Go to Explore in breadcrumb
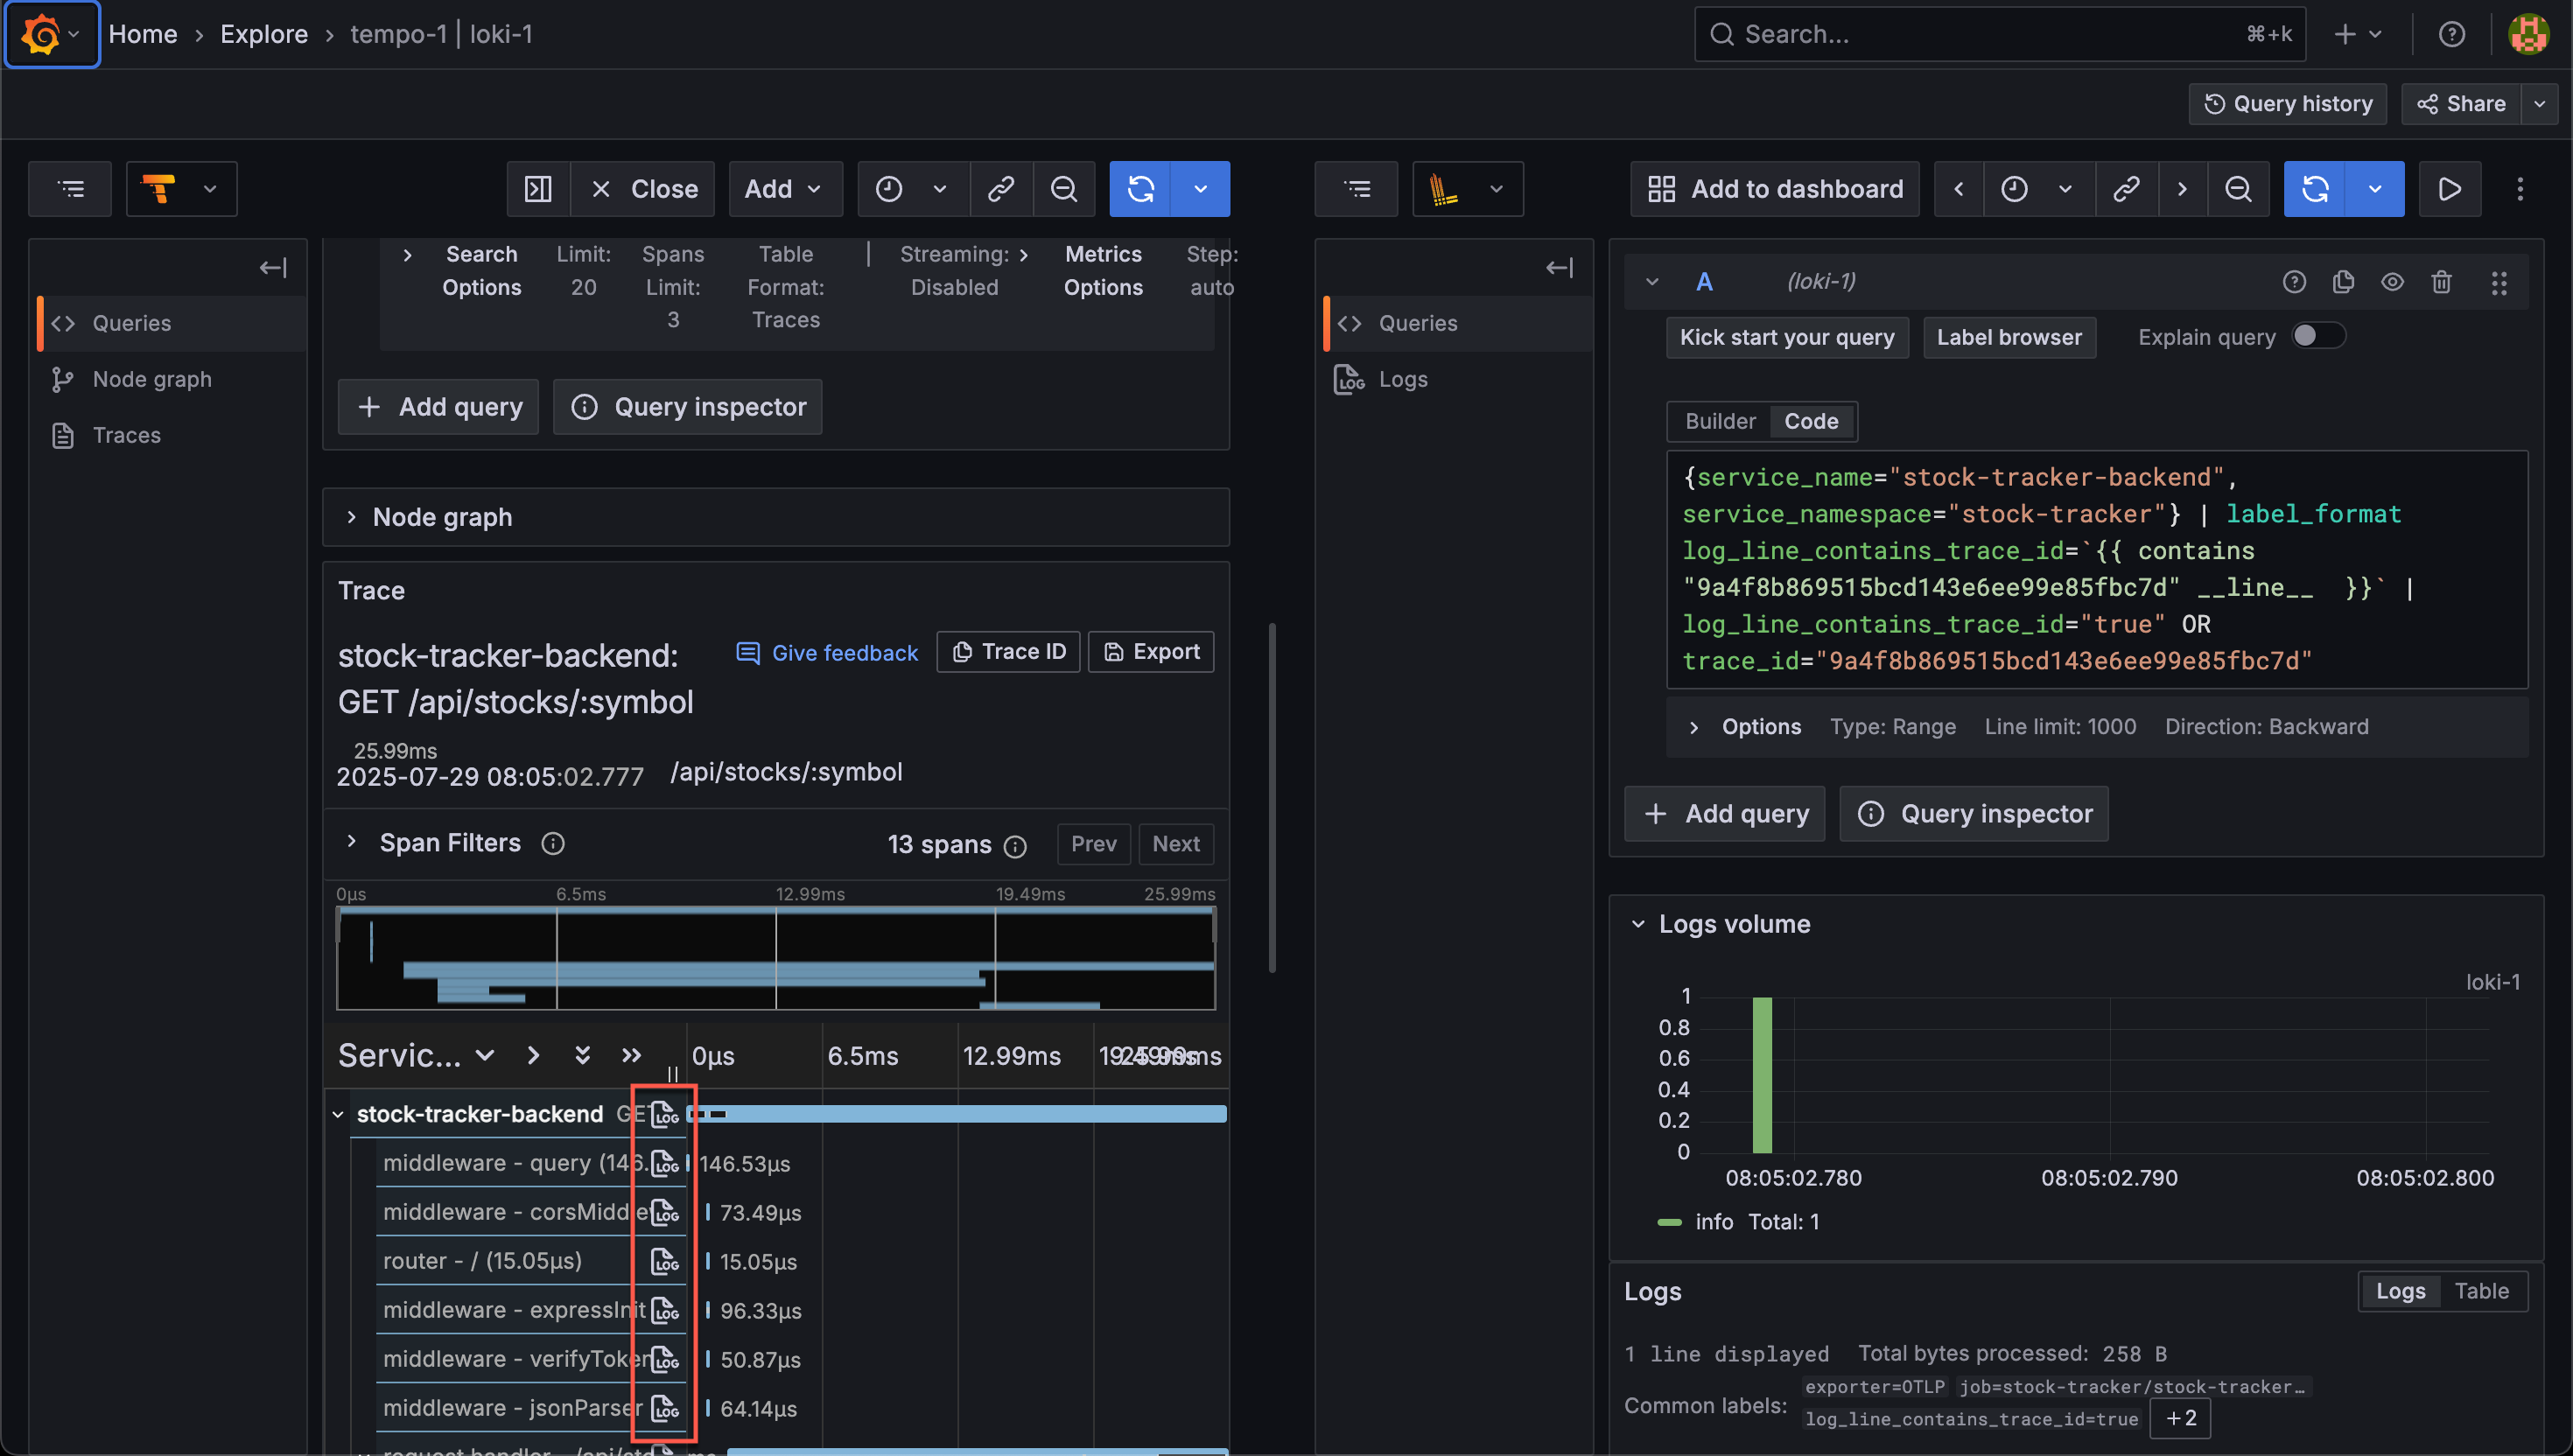 (x=264, y=34)
